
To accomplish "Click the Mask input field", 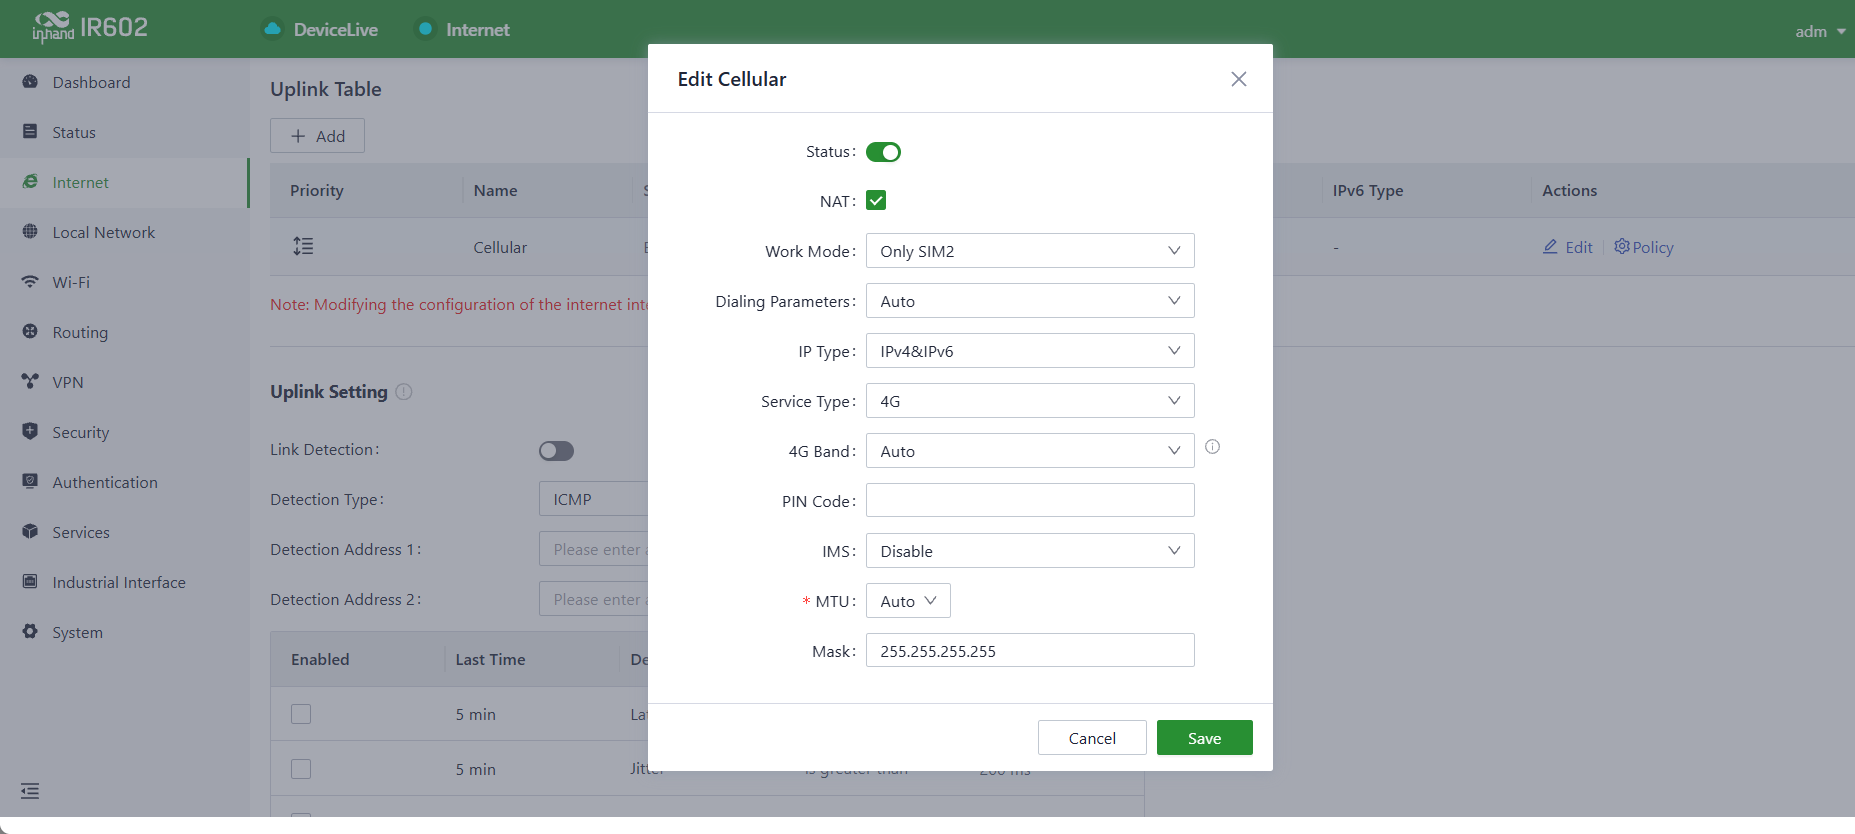I will click(1030, 651).
